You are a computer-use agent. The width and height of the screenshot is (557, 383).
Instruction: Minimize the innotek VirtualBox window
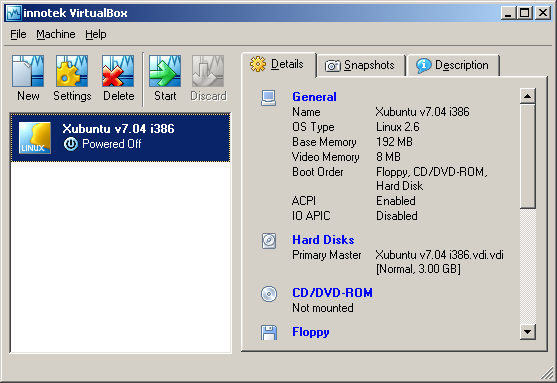(508, 13)
